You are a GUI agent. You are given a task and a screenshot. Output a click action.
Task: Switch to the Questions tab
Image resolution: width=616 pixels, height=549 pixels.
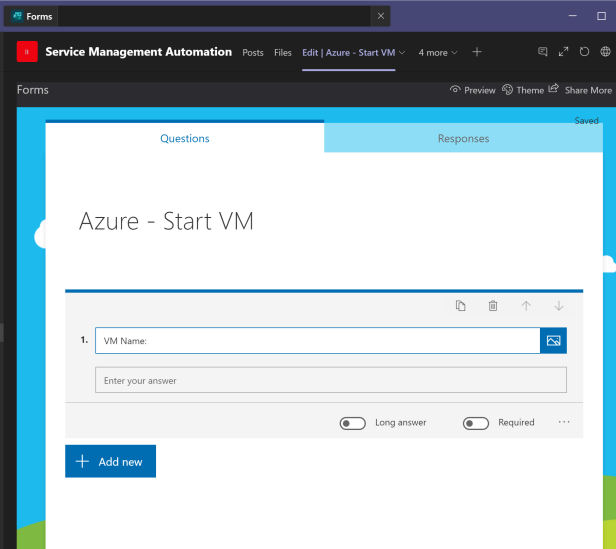pyautogui.click(x=185, y=138)
